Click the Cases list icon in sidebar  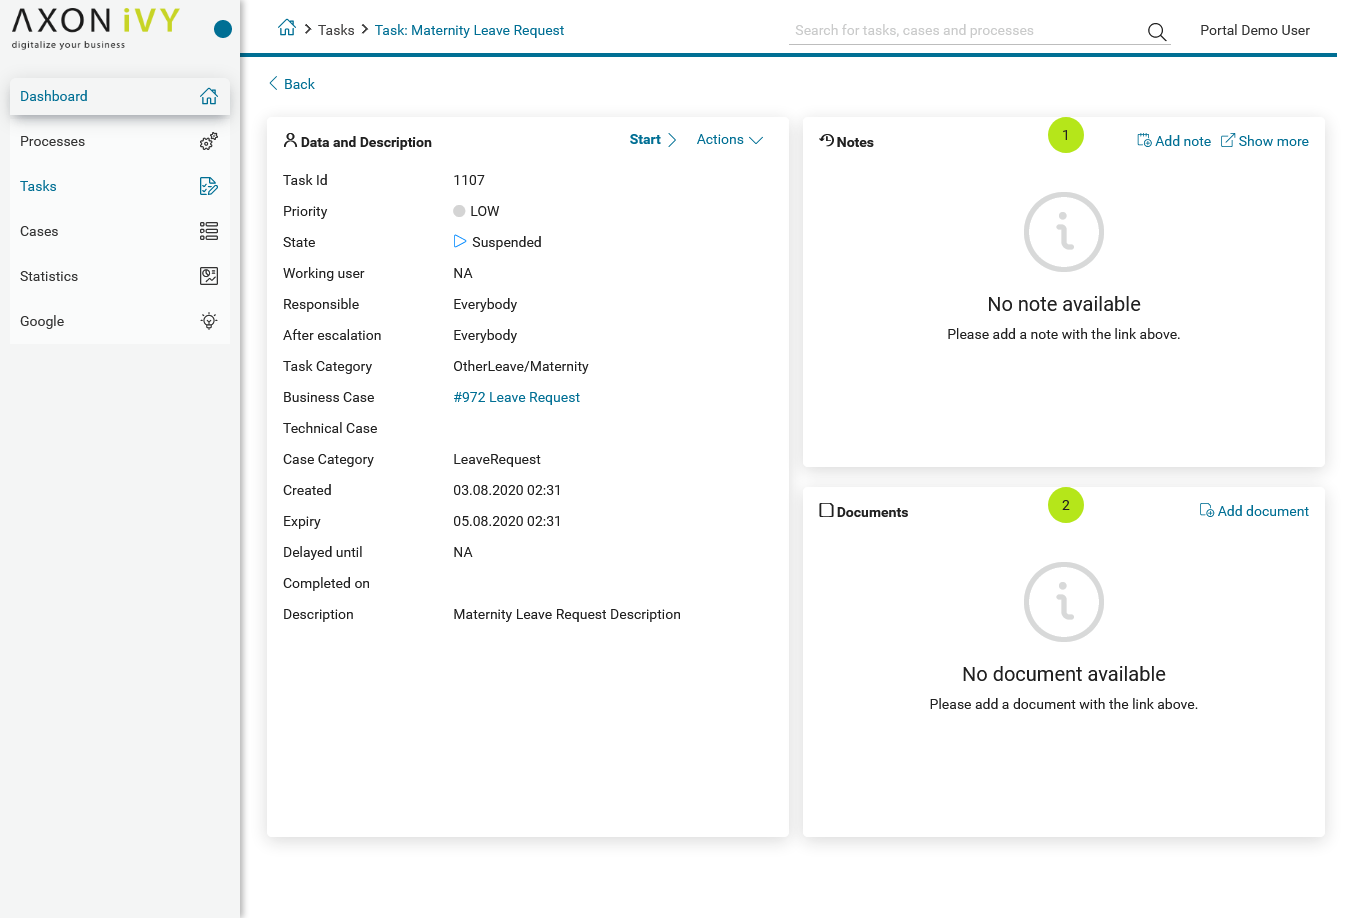(x=209, y=231)
